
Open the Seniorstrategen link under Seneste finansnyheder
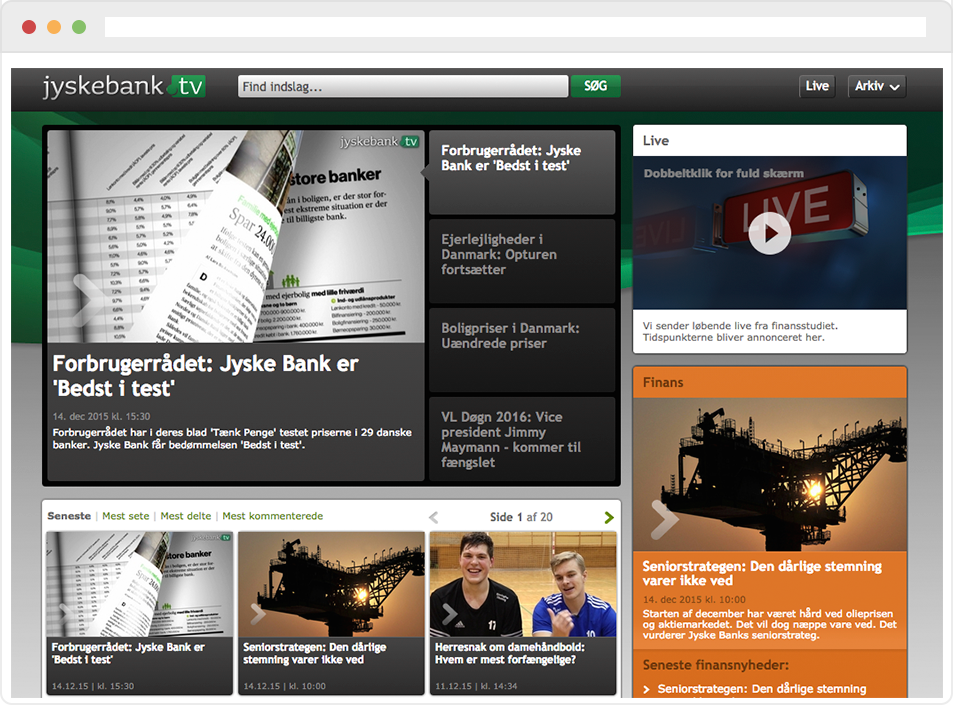tap(761, 689)
